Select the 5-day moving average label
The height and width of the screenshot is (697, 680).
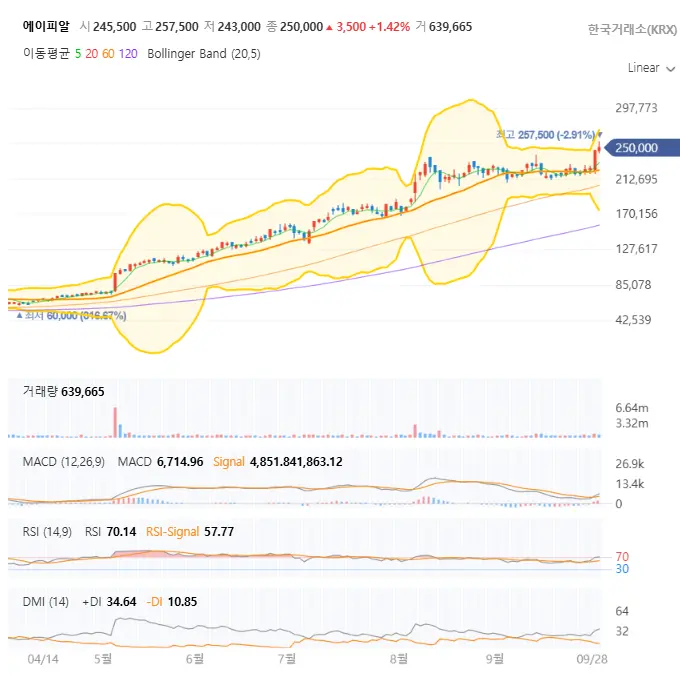point(78,54)
